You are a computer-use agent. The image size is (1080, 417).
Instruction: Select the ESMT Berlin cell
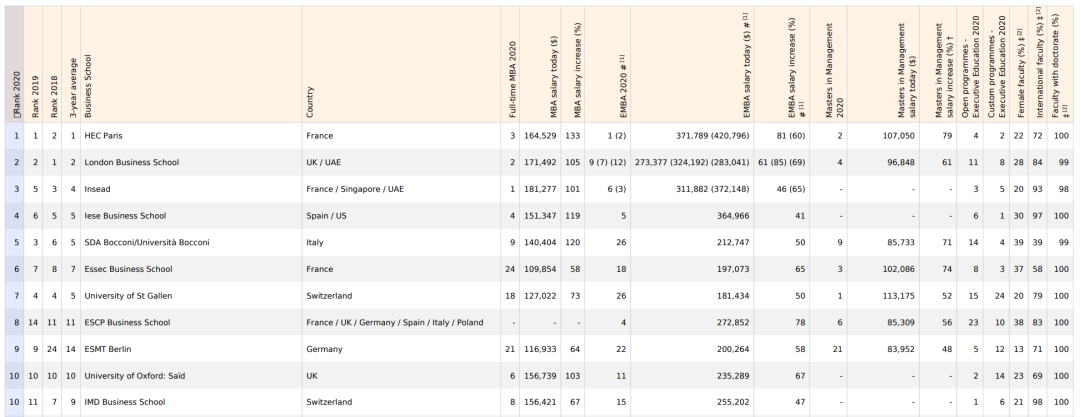click(191, 349)
